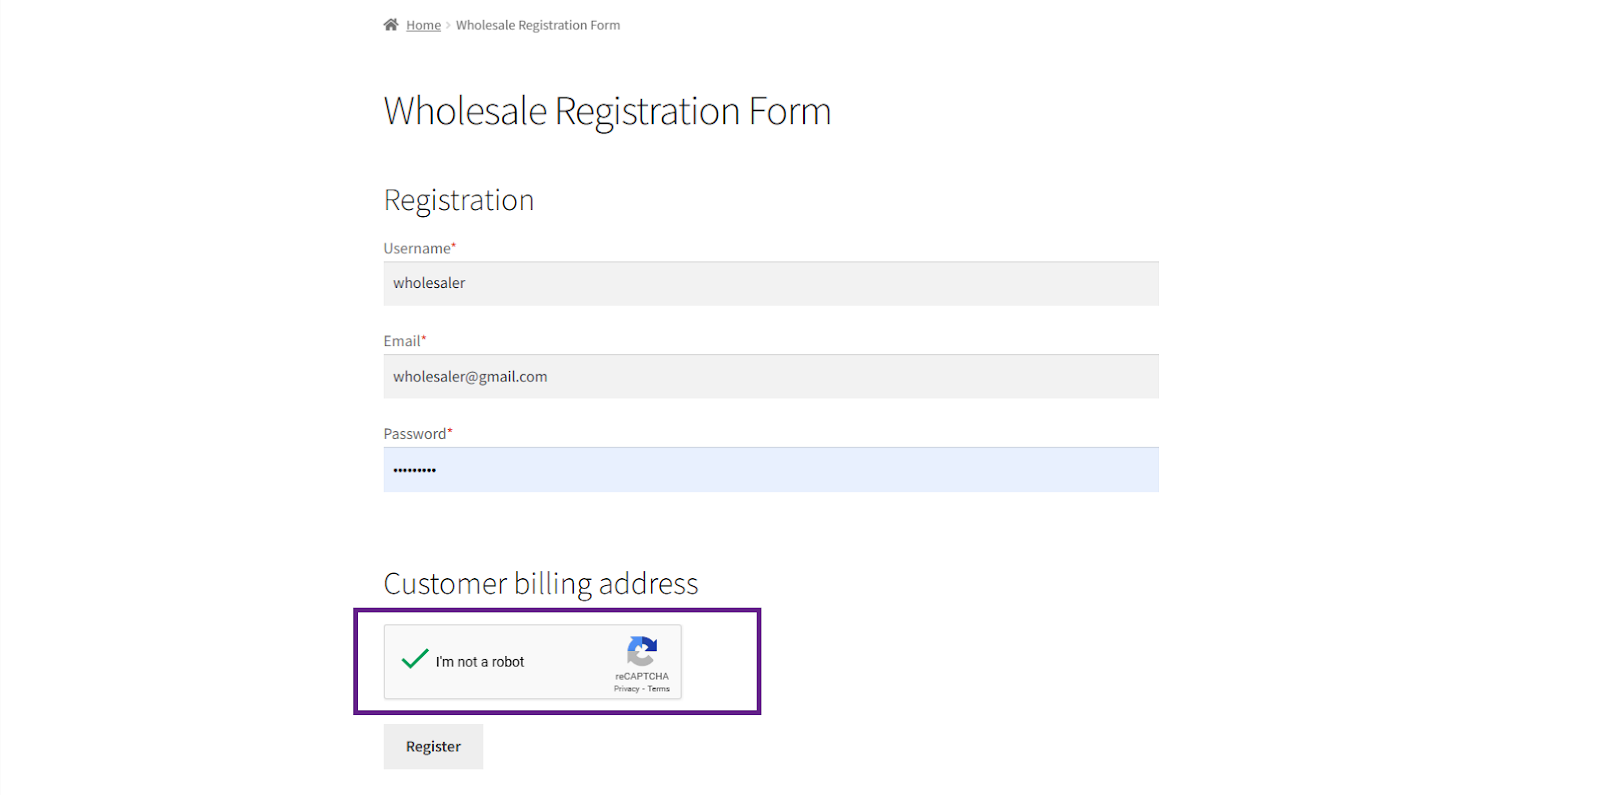Image resolution: width=1600 pixels, height=795 pixels.
Task: Toggle the green reCAPTCHA checkmark box
Action: coord(415,659)
